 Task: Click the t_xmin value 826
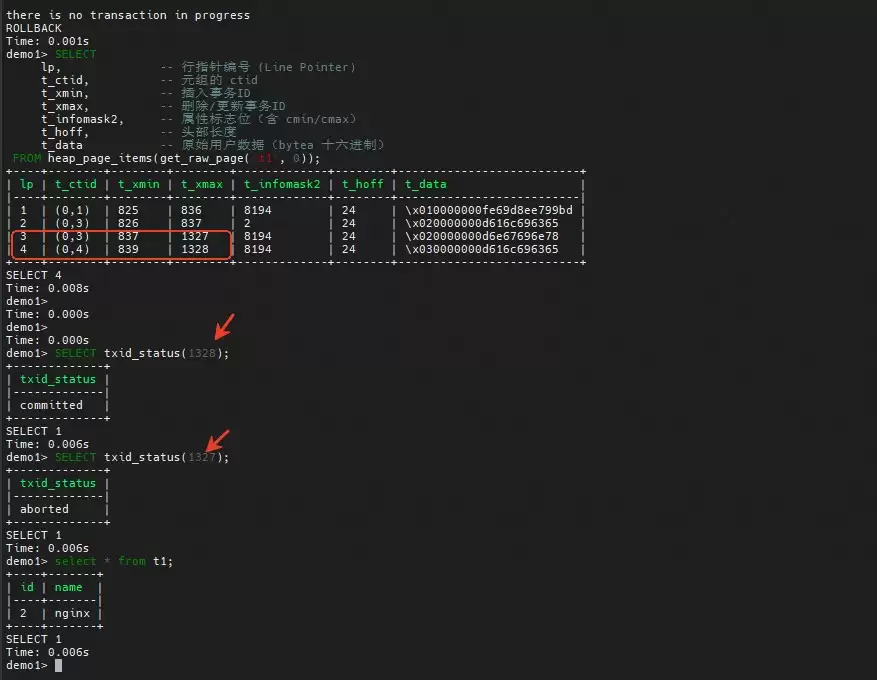click(128, 223)
